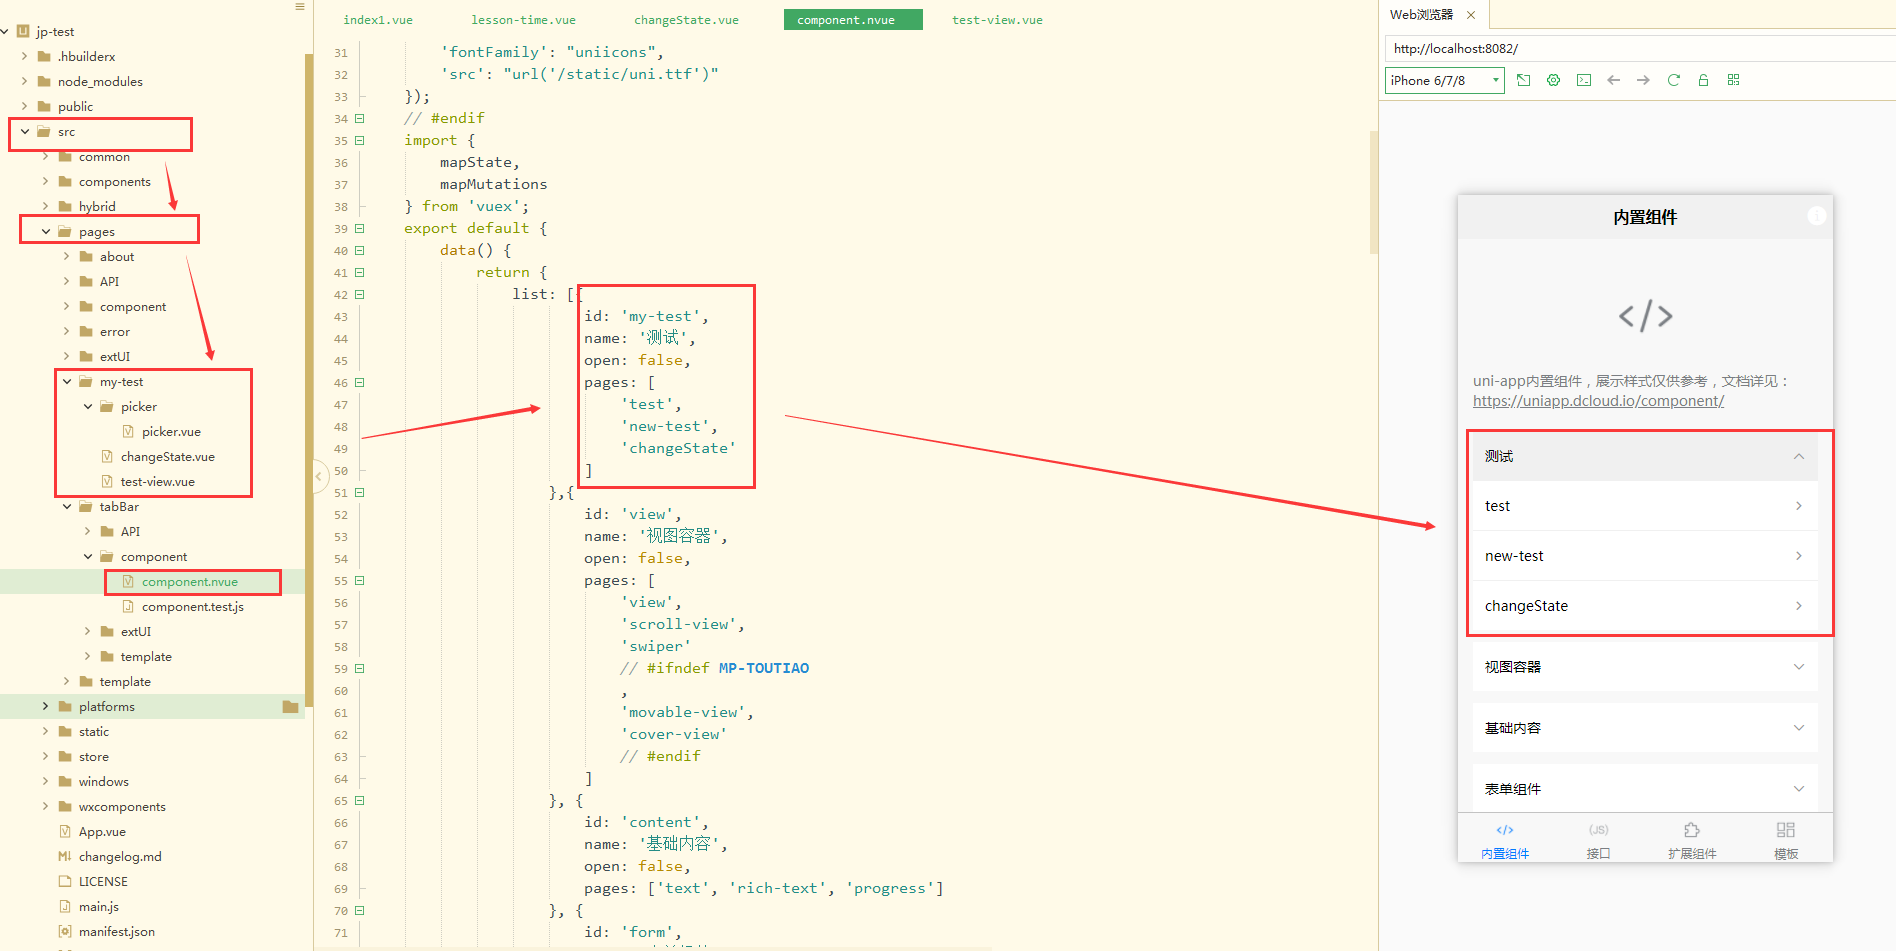Select the wxcomponents folder

pyautogui.click(x=122, y=807)
